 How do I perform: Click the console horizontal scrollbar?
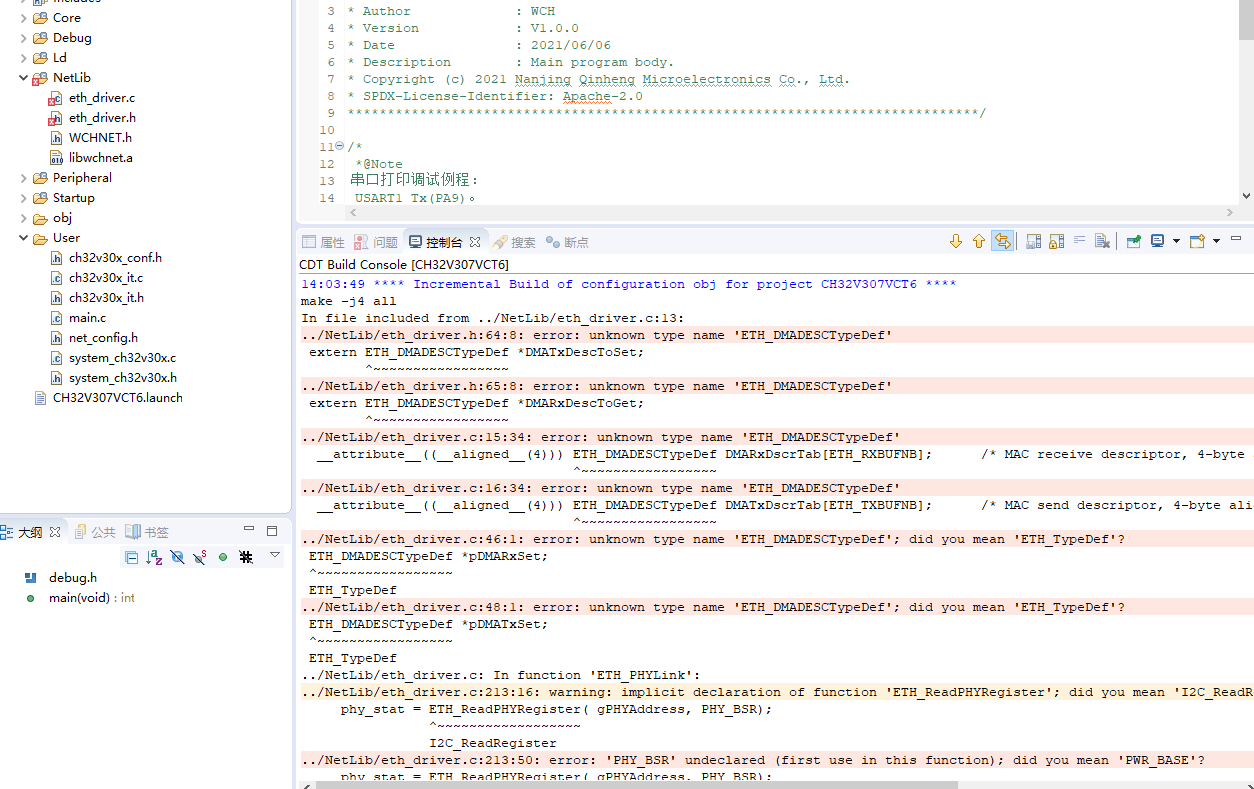coord(700,784)
